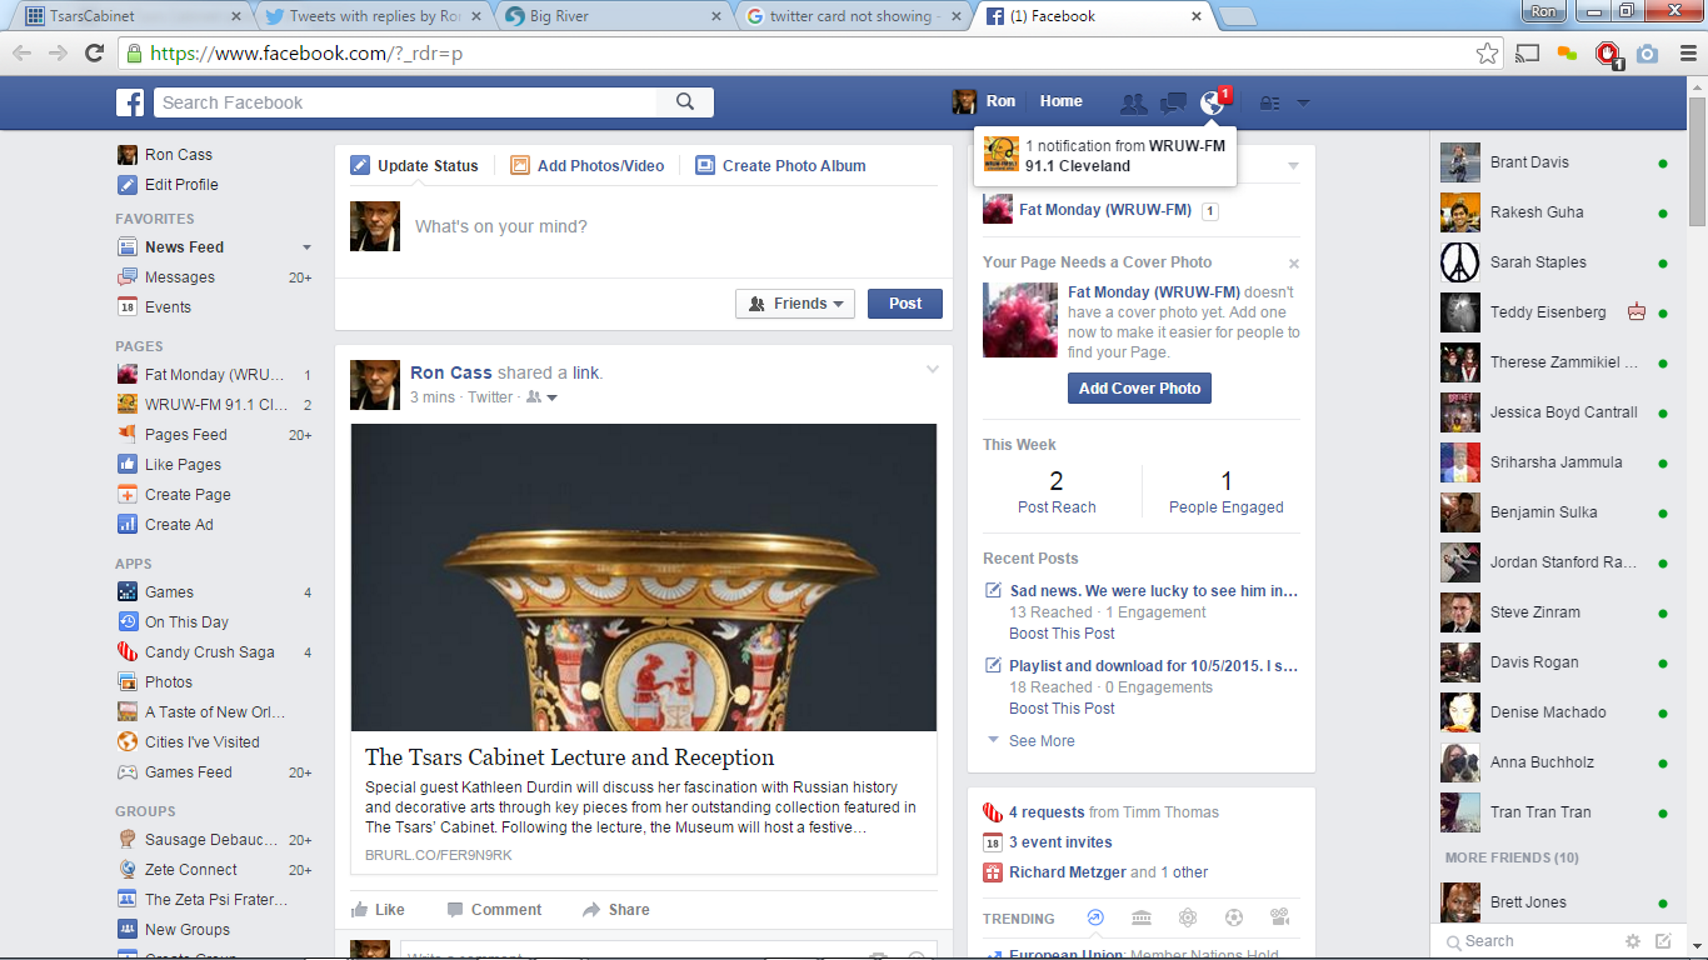Screen dimensions: 1708x960
Task: Open chat options gear icon
Action: coord(1632,941)
